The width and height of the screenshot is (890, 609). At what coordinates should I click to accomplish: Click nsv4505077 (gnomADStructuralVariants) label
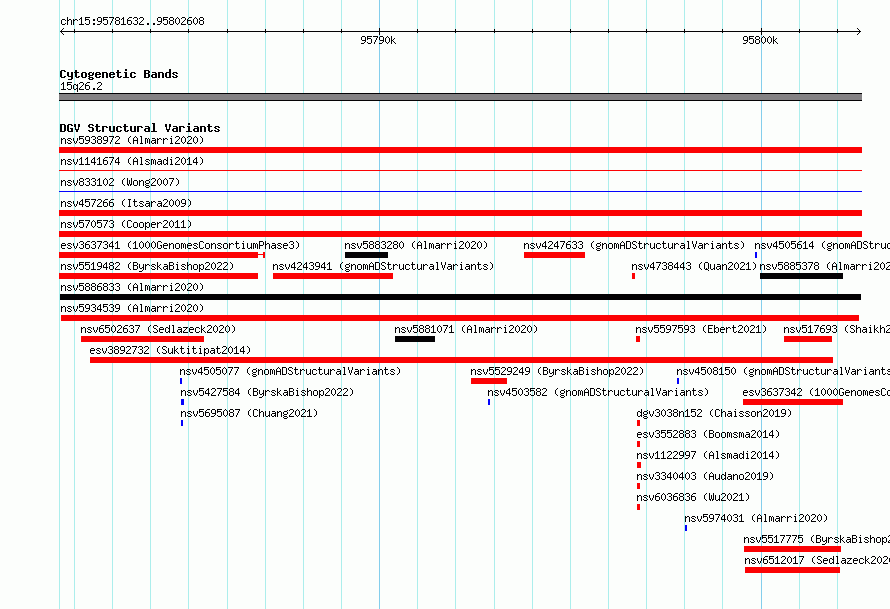point(290,371)
